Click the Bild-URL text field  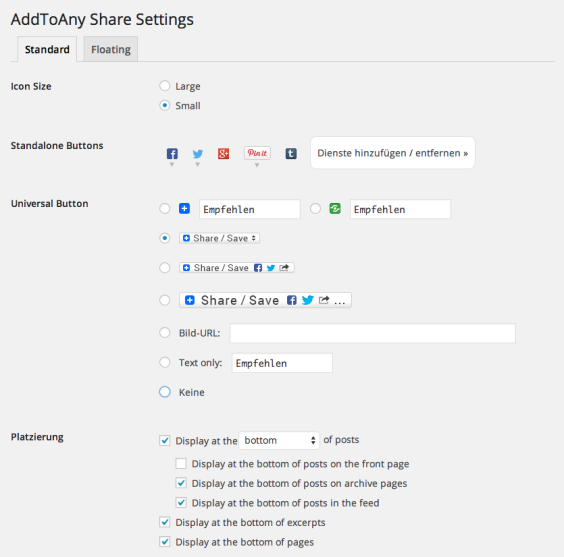click(373, 333)
